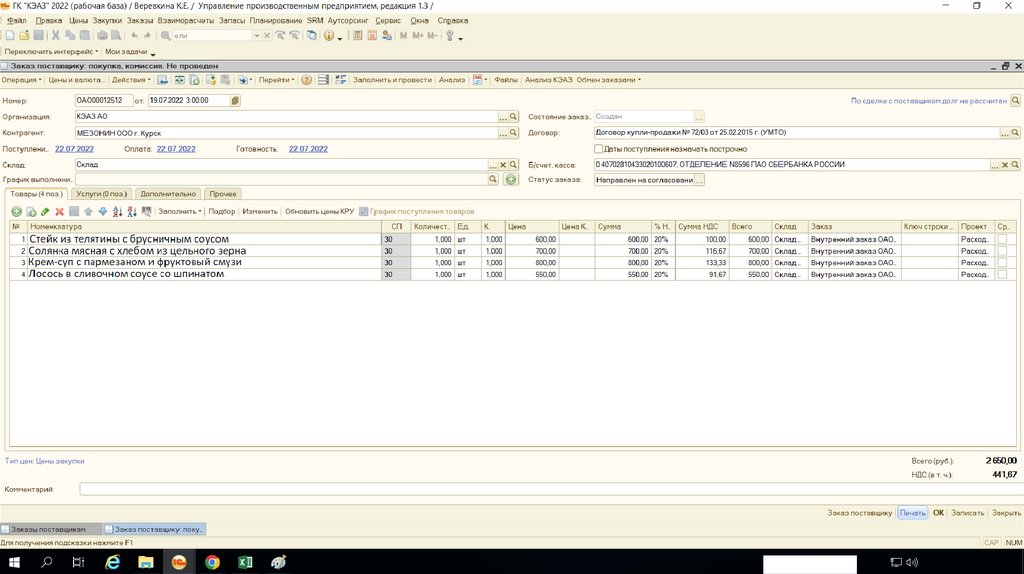
Task: Delete the selected goods row (red X)
Action: pos(60,212)
